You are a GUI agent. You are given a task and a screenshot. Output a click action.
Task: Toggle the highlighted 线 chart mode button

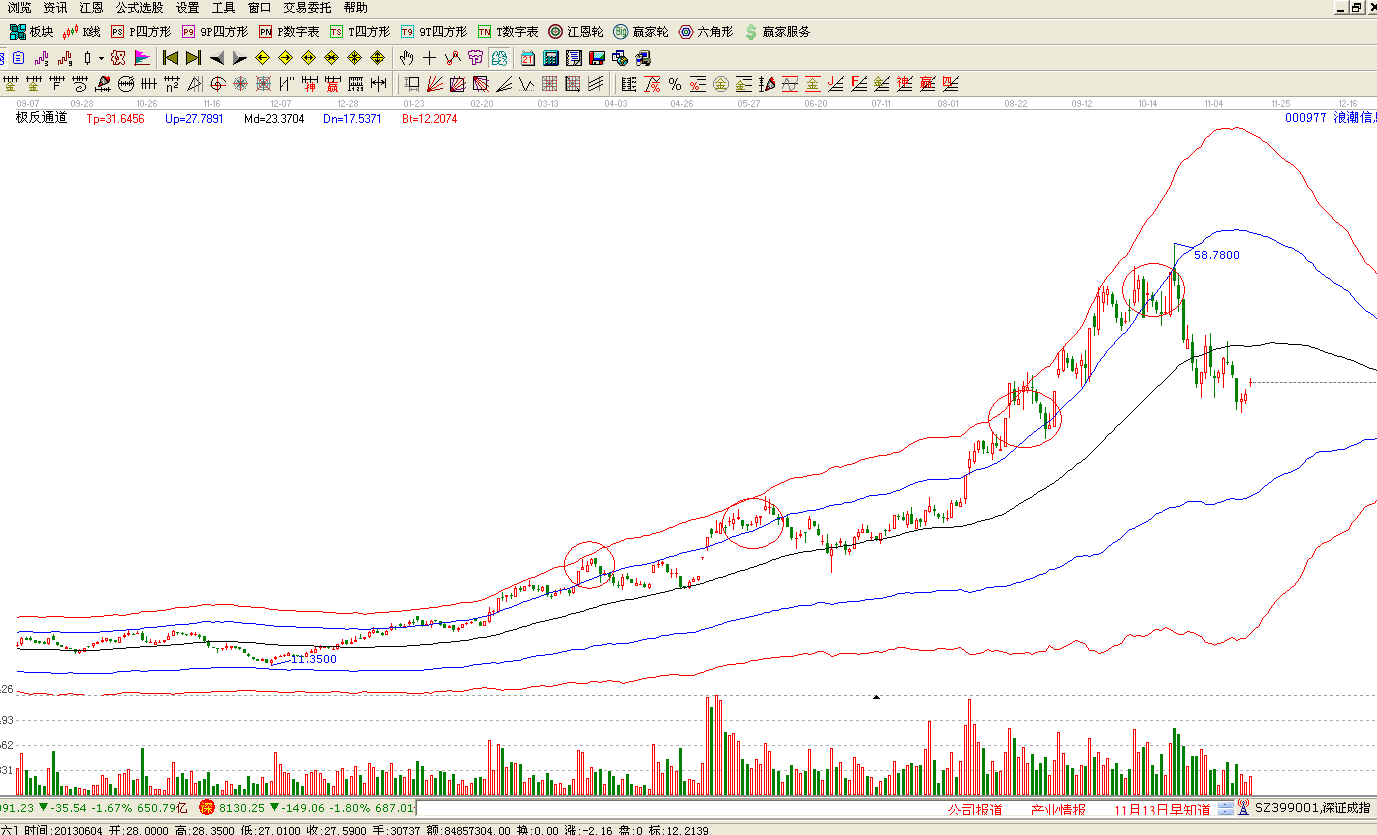(498, 58)
